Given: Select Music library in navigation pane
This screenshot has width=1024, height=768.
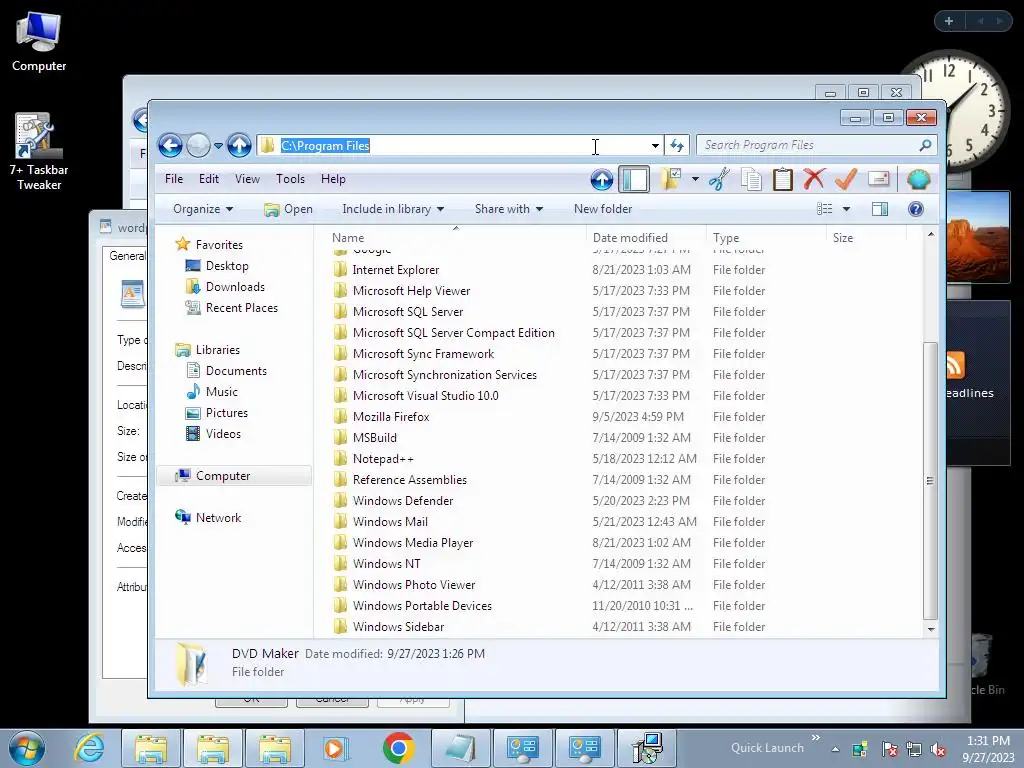Looking at the screenshot, I should [x=221, y=392].
